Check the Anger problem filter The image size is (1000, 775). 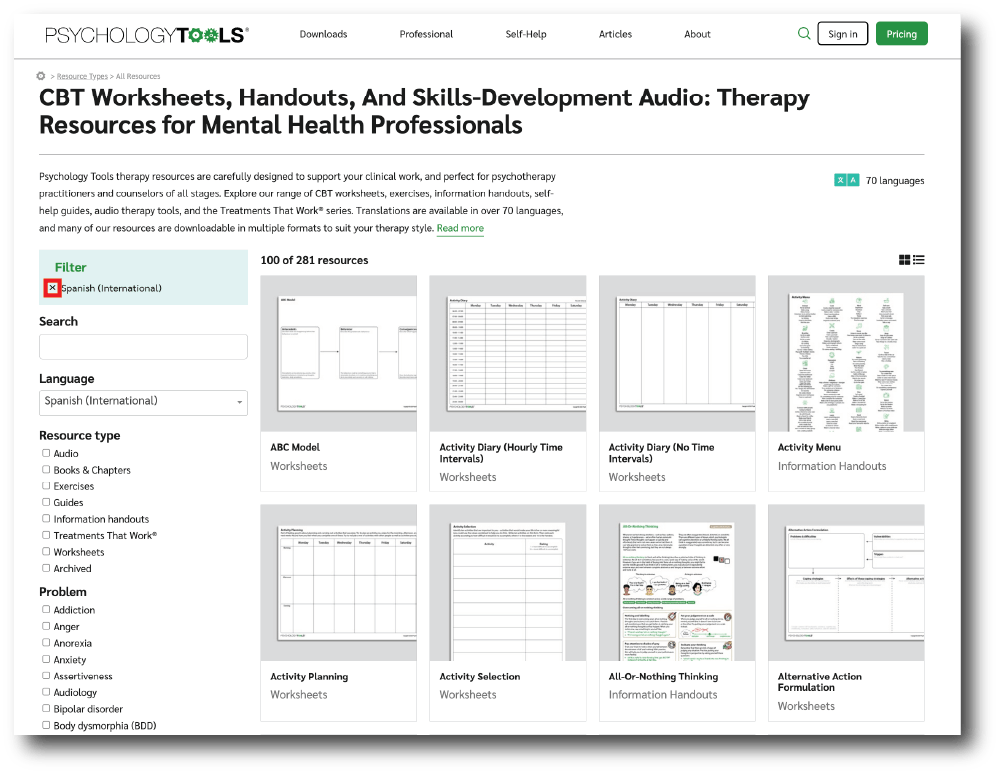click(x=46, y=626)
